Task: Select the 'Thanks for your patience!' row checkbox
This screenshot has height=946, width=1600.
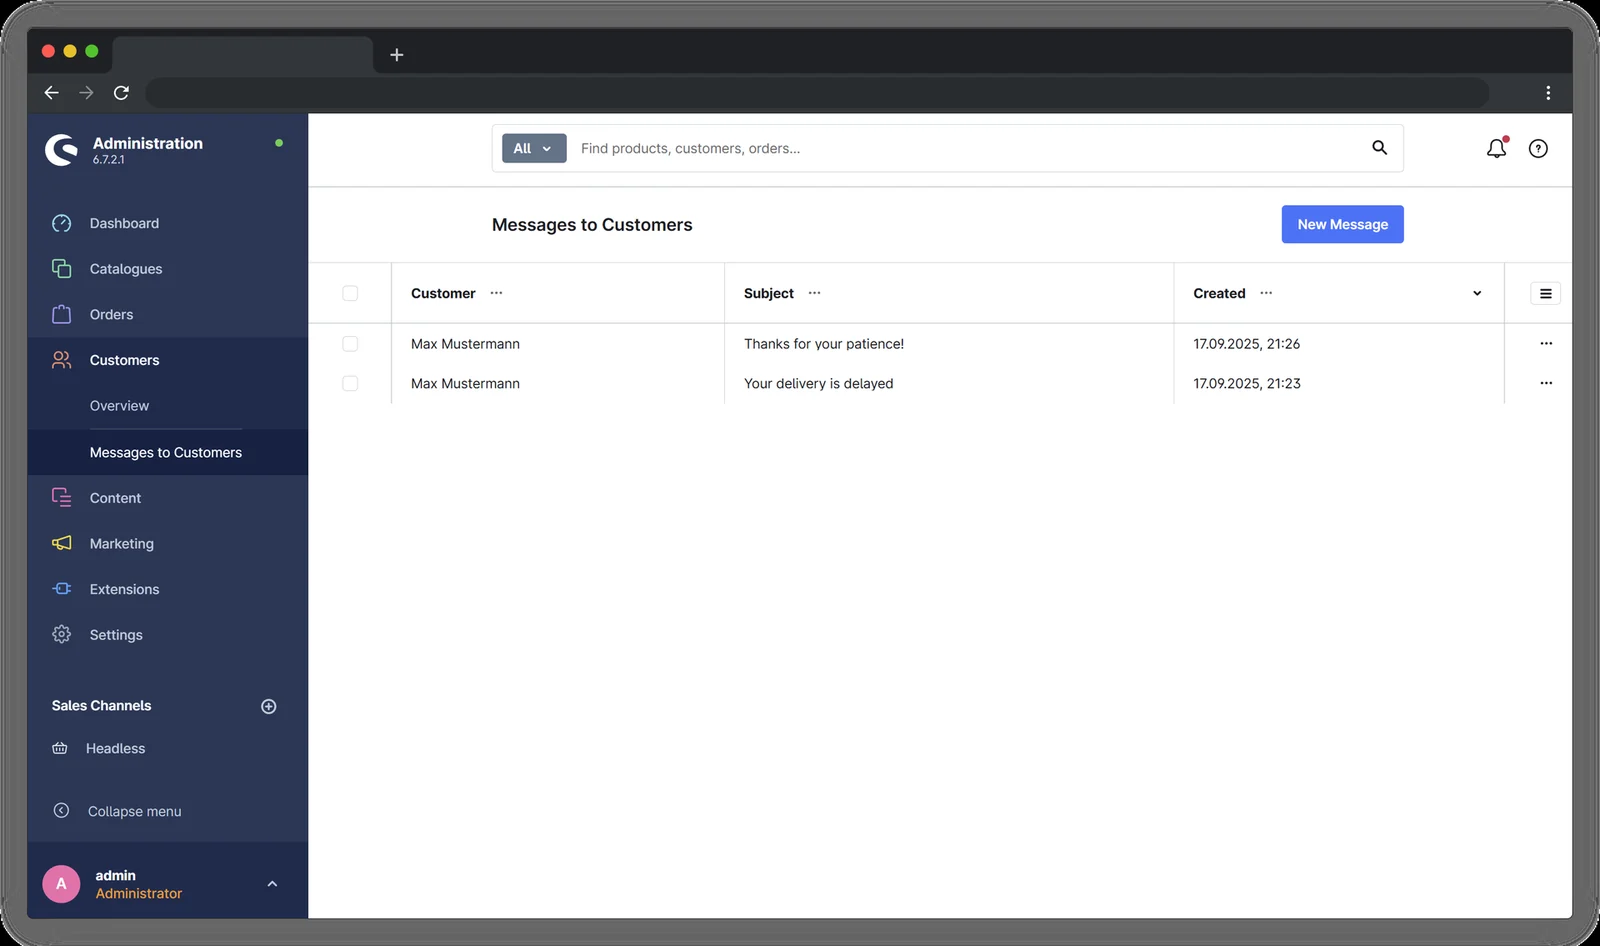Action: 350,343
